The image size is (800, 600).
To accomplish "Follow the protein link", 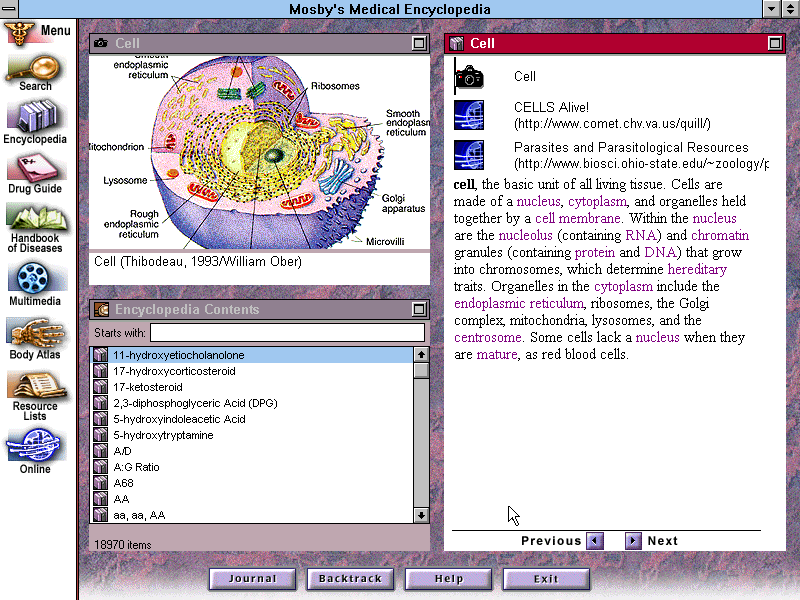I will pos(595,253).
